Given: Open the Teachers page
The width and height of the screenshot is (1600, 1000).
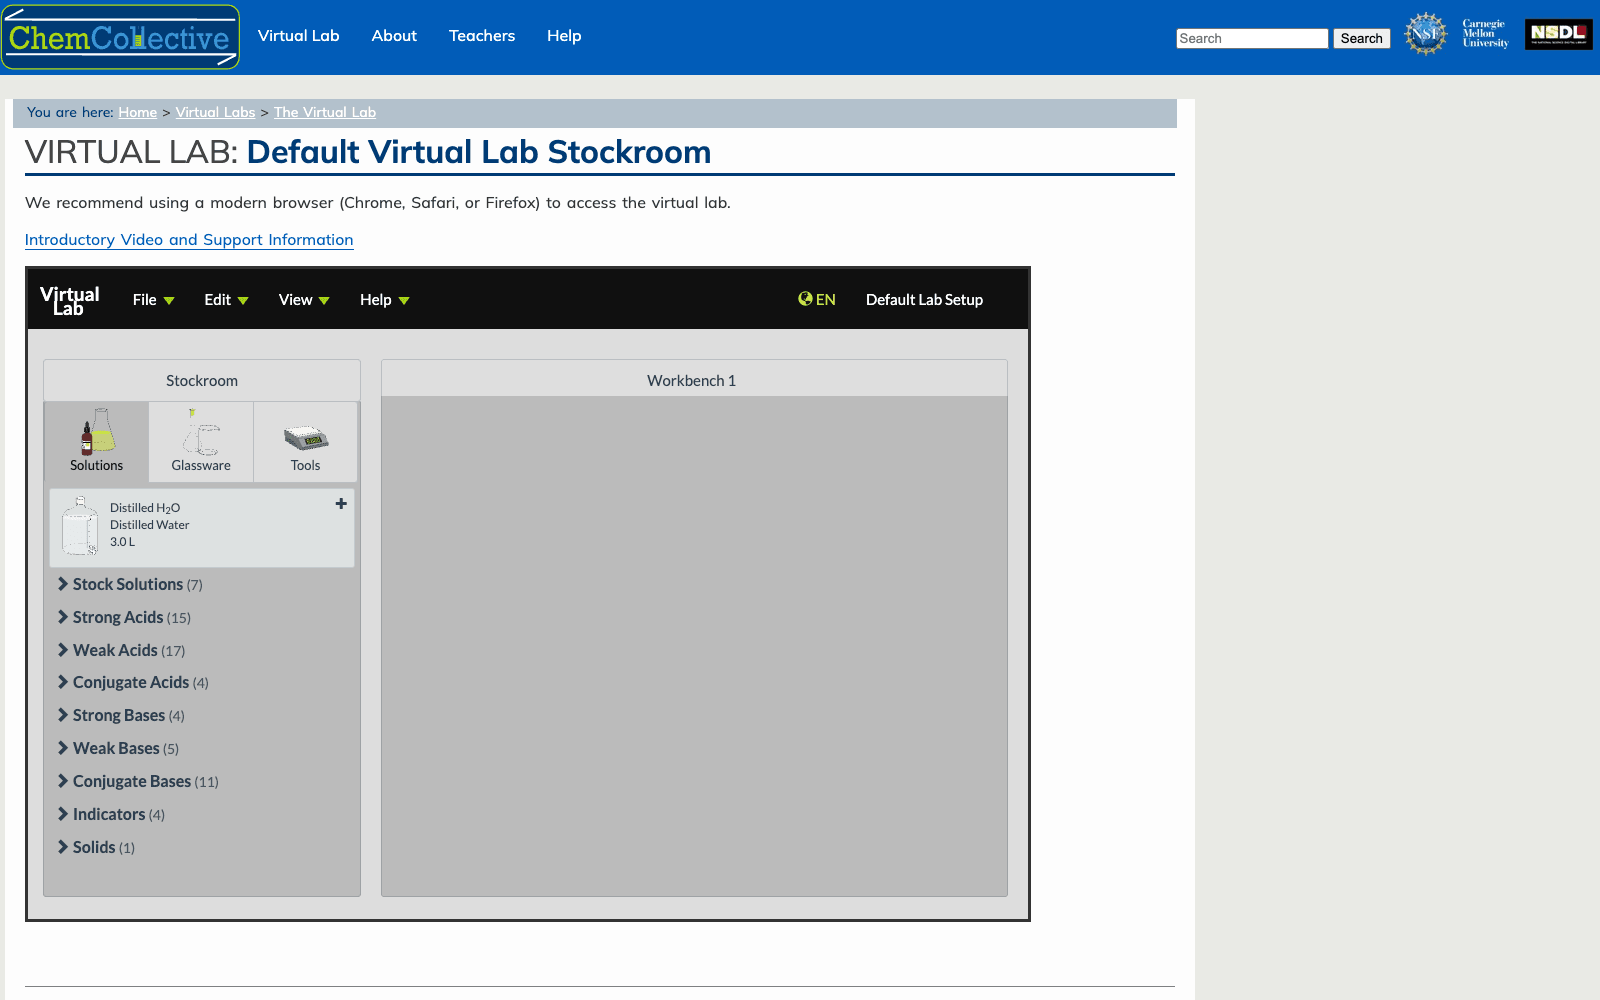Looking at the screenshot, I should (x=482, y=36).
